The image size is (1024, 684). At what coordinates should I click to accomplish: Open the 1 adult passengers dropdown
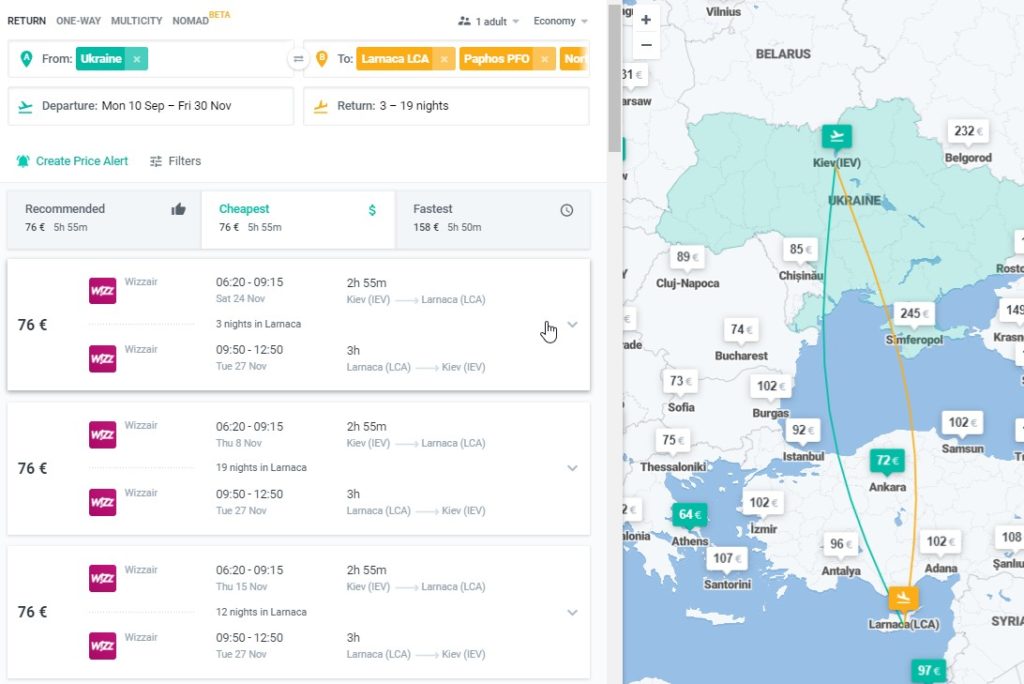[488, 21]
